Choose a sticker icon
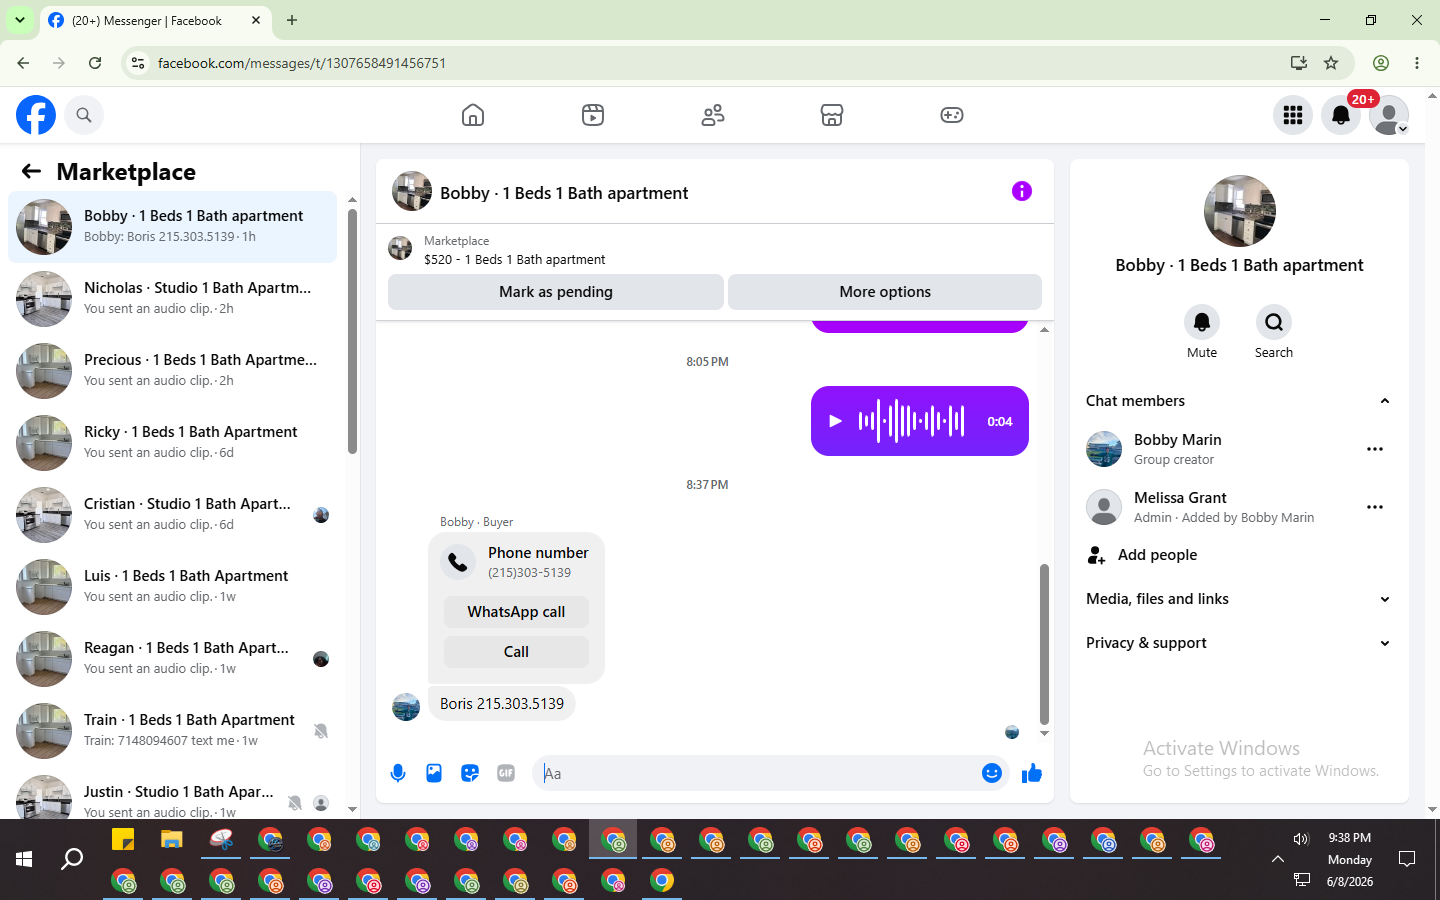This screenshot has width=1440, height=900. coord(470,773)
